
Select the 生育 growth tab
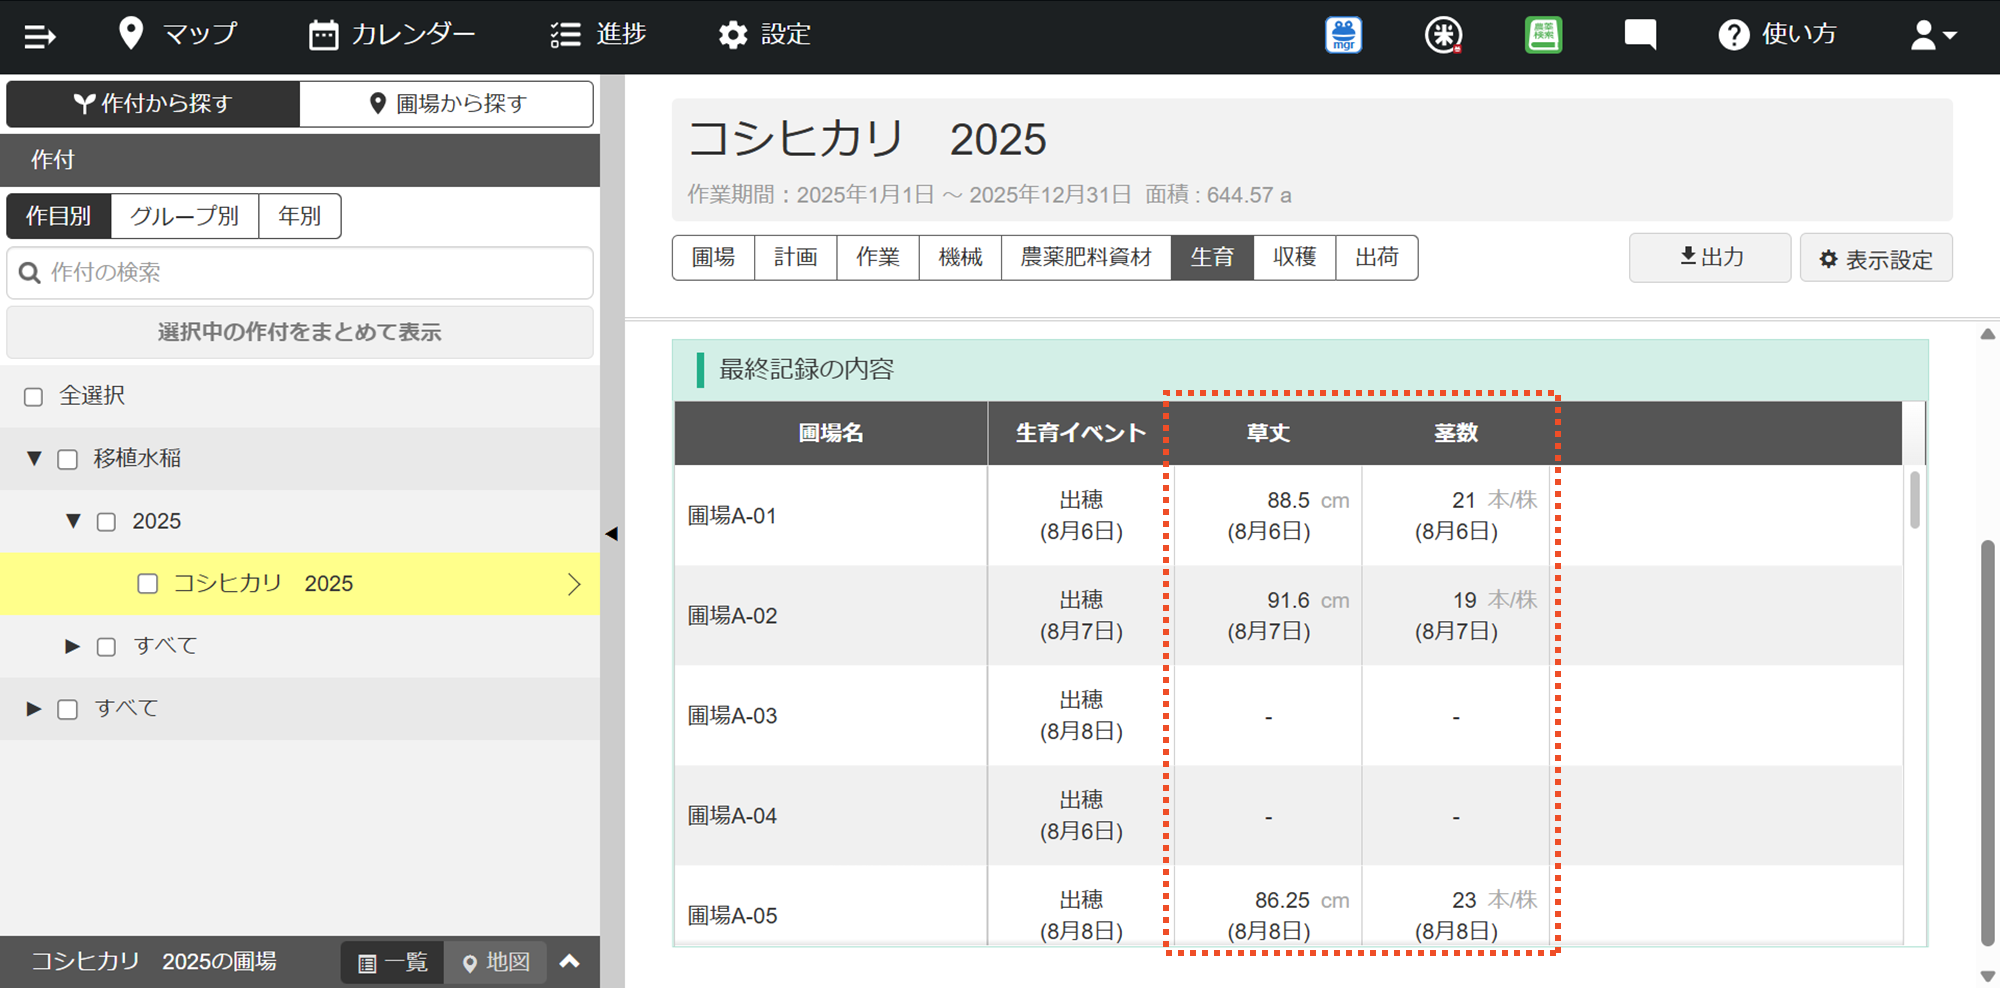[1212, 257]
